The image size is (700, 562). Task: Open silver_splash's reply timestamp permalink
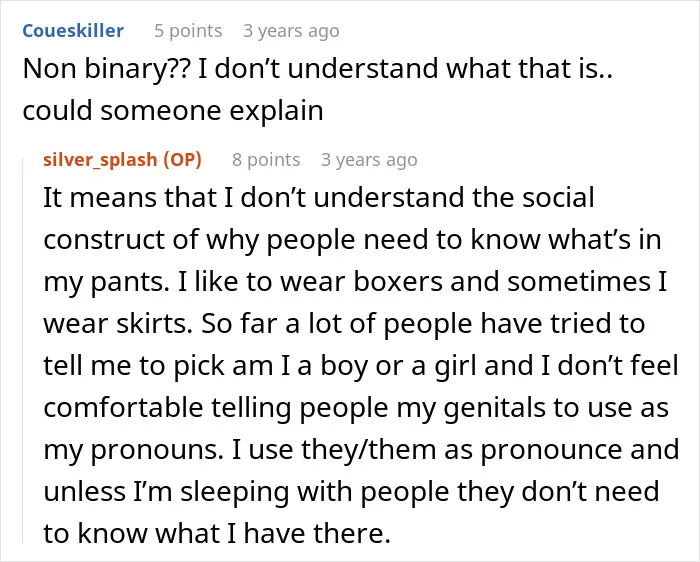click(369, 160)
